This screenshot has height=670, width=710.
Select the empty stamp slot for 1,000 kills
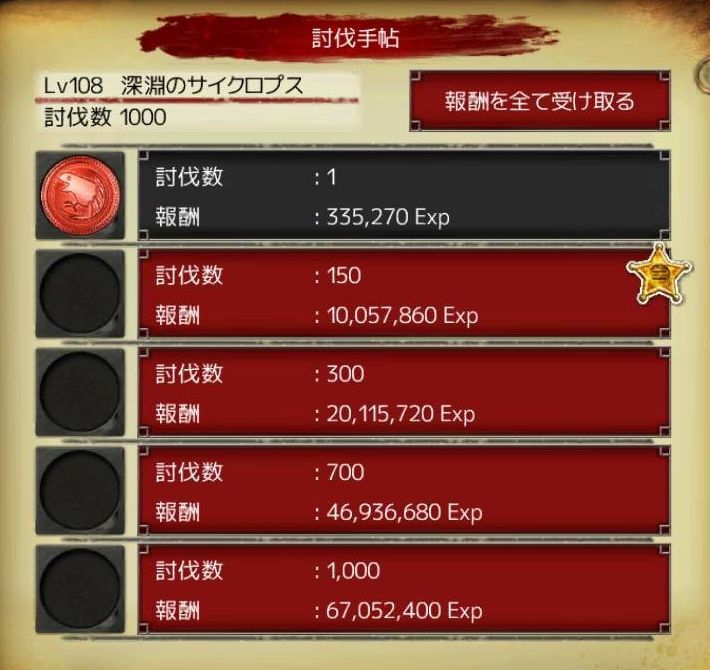[x=80, y=589]
